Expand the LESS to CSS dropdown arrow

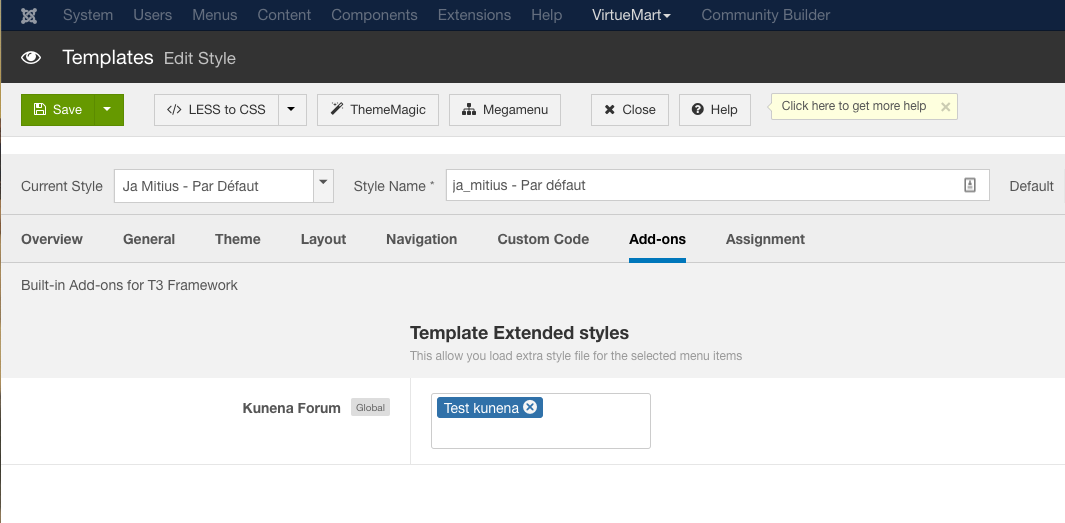(291, 110)
